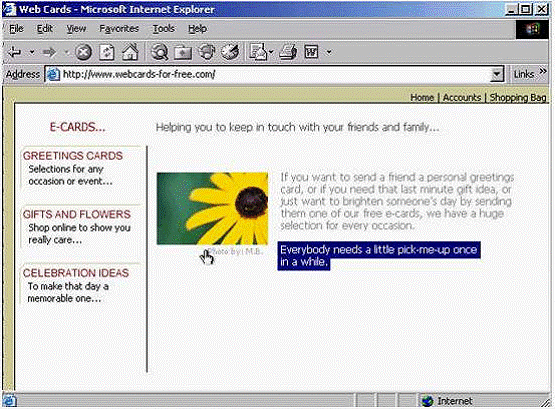Image resolution: width=555 pixels, height=409 pixels.
Task: Refresh the page using the Refresh icon
Action: click(107, 52)
